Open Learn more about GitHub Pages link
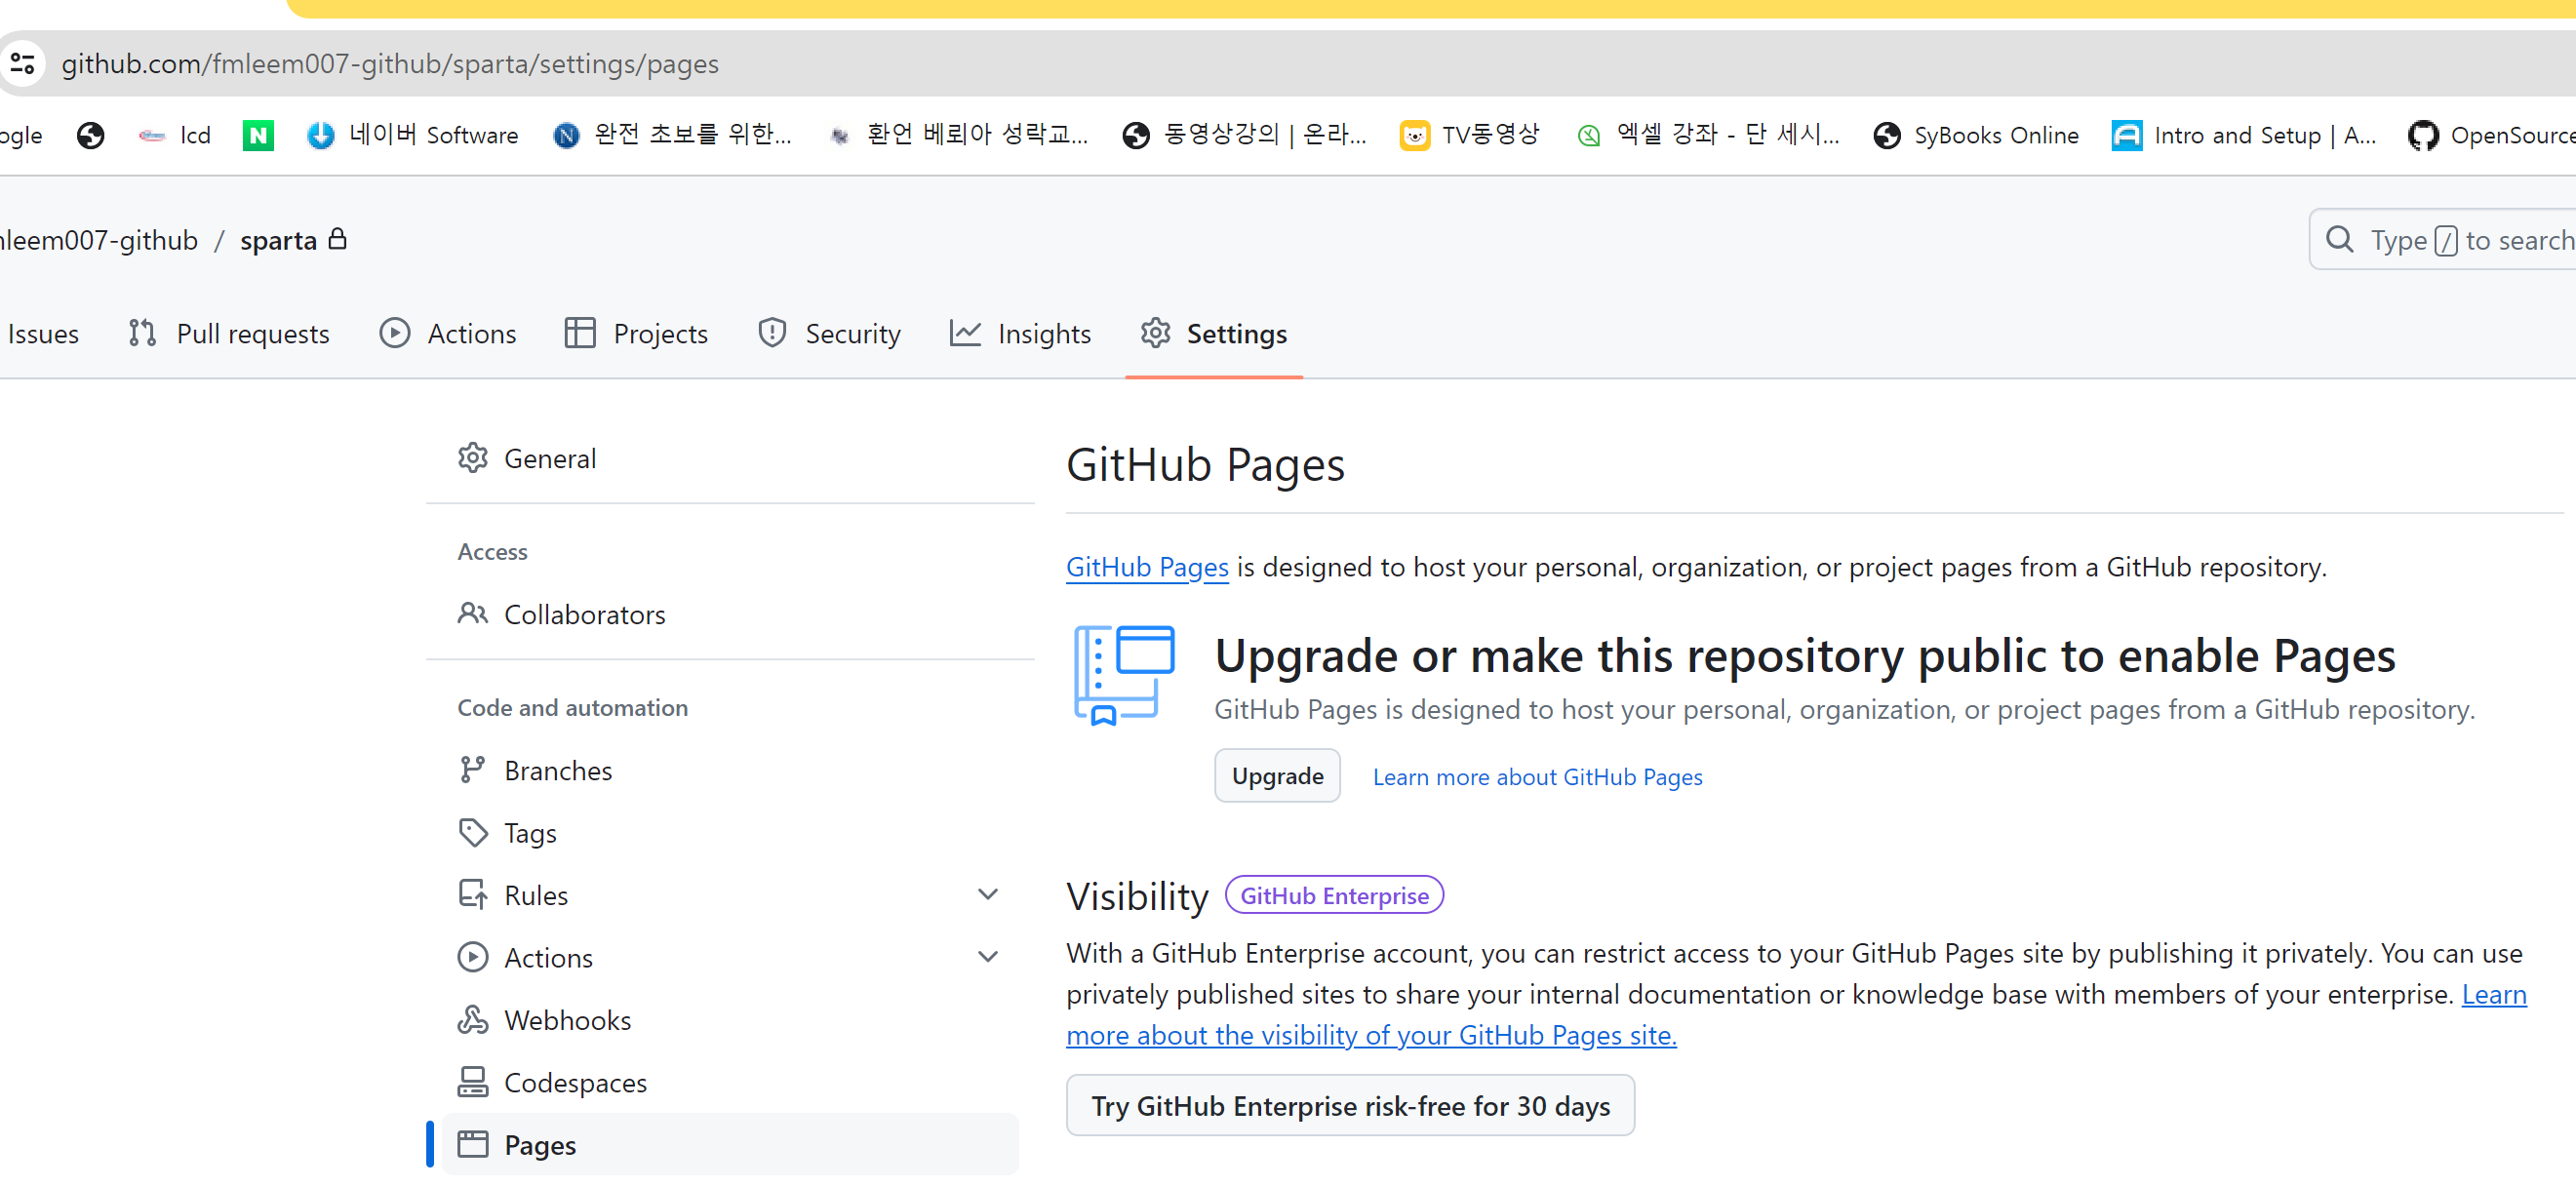Viewport: 2576px width, 1187px height. (x=1537, y=777)
